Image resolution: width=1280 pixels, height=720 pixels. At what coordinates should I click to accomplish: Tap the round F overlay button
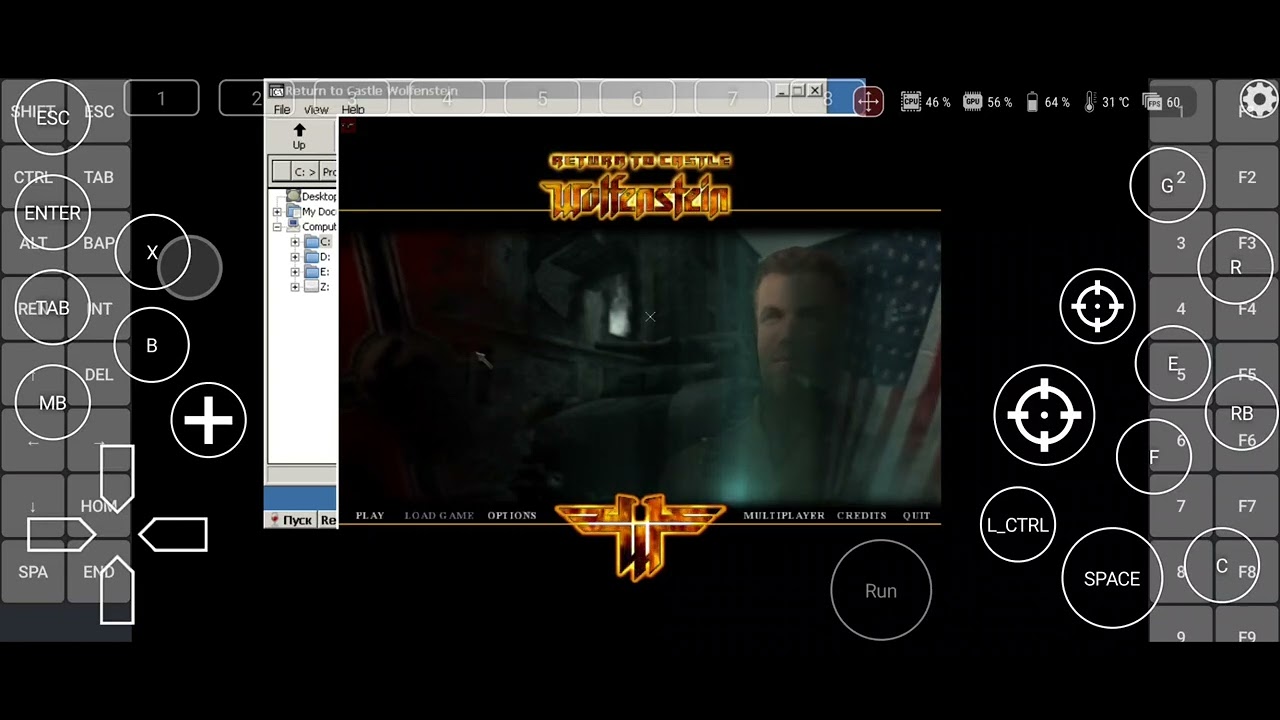click(x=1154, y=457)
